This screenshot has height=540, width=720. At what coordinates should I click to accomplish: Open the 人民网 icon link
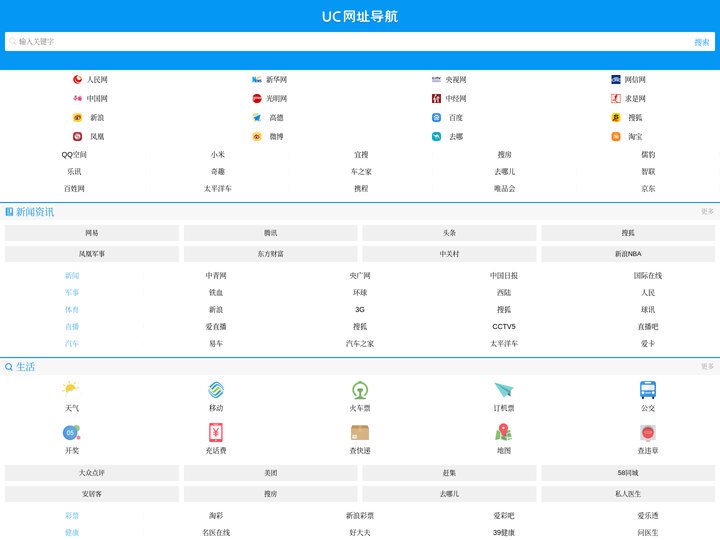78,79
